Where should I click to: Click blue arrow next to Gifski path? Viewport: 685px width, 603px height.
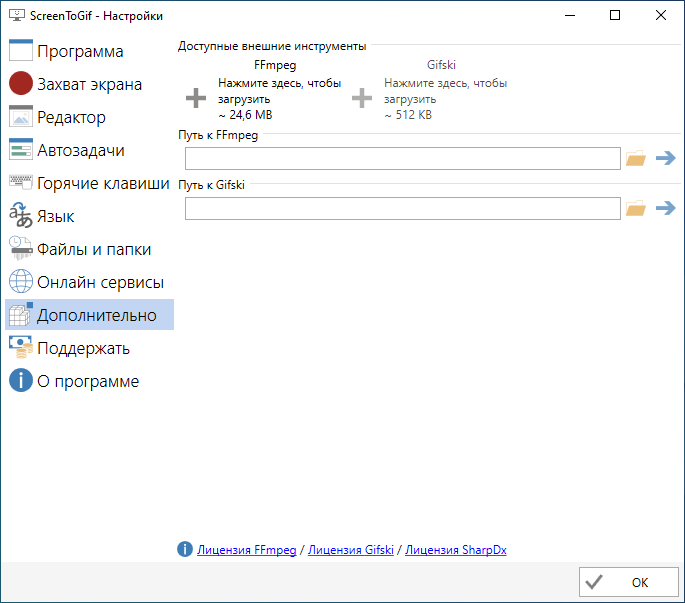point(666,208)
